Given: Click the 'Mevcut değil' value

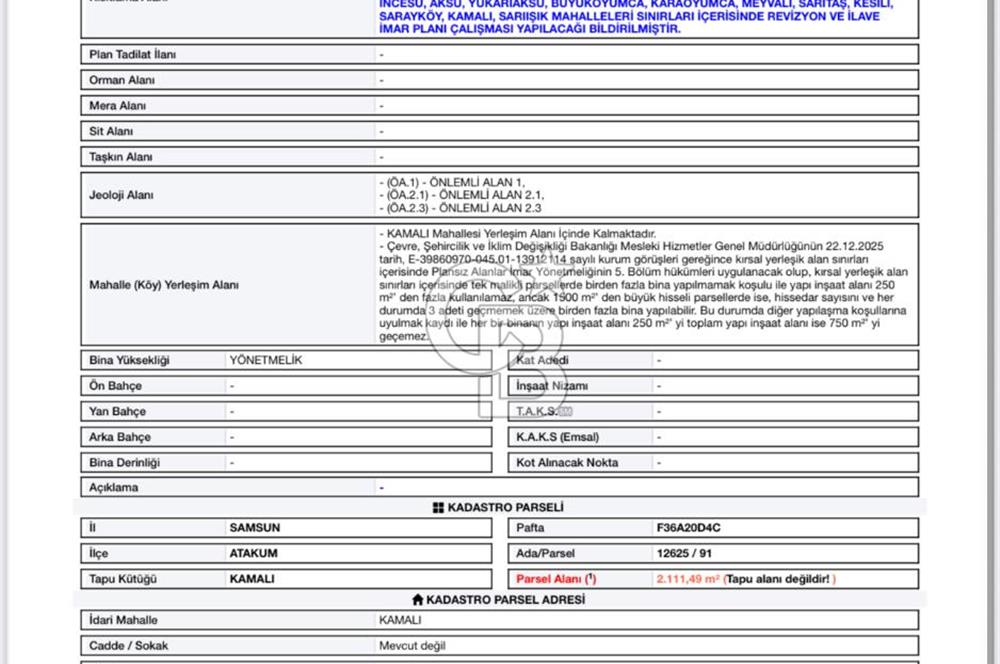Looking at the screenshot, I should click(x=413, y=646).
